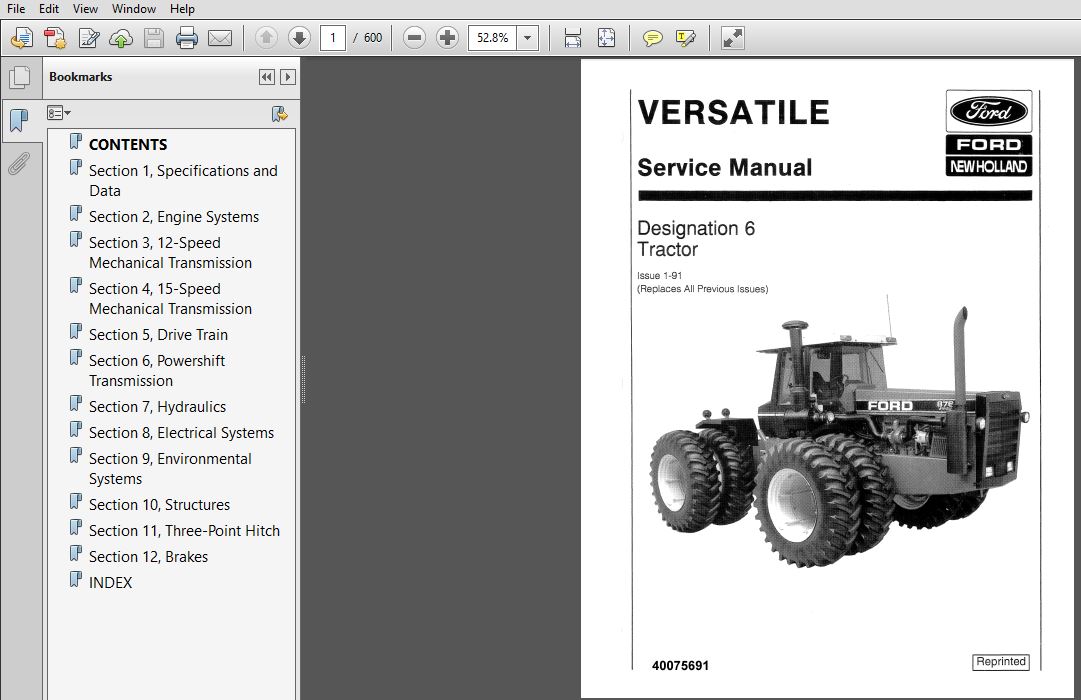Click the Export PDF file icon

(55, 38)
